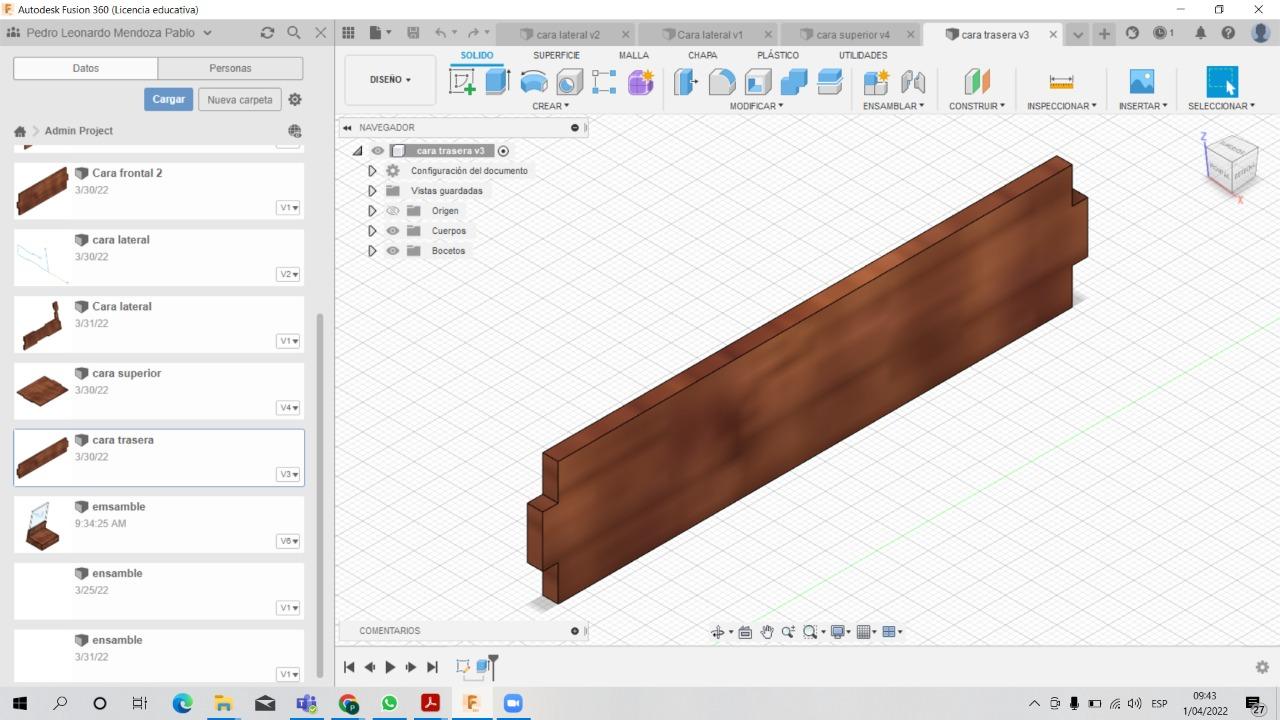Screen dimensions: 1280x720
Task: Click the Nueva carpeta button
Action: pos(240,100)
